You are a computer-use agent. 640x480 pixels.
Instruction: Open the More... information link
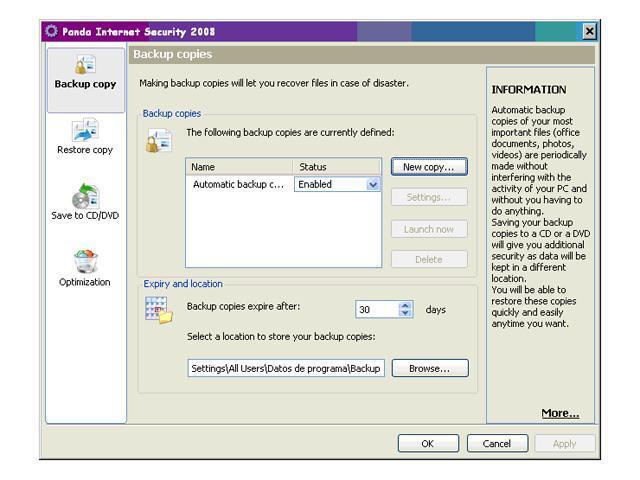click(x=560, y=413)
